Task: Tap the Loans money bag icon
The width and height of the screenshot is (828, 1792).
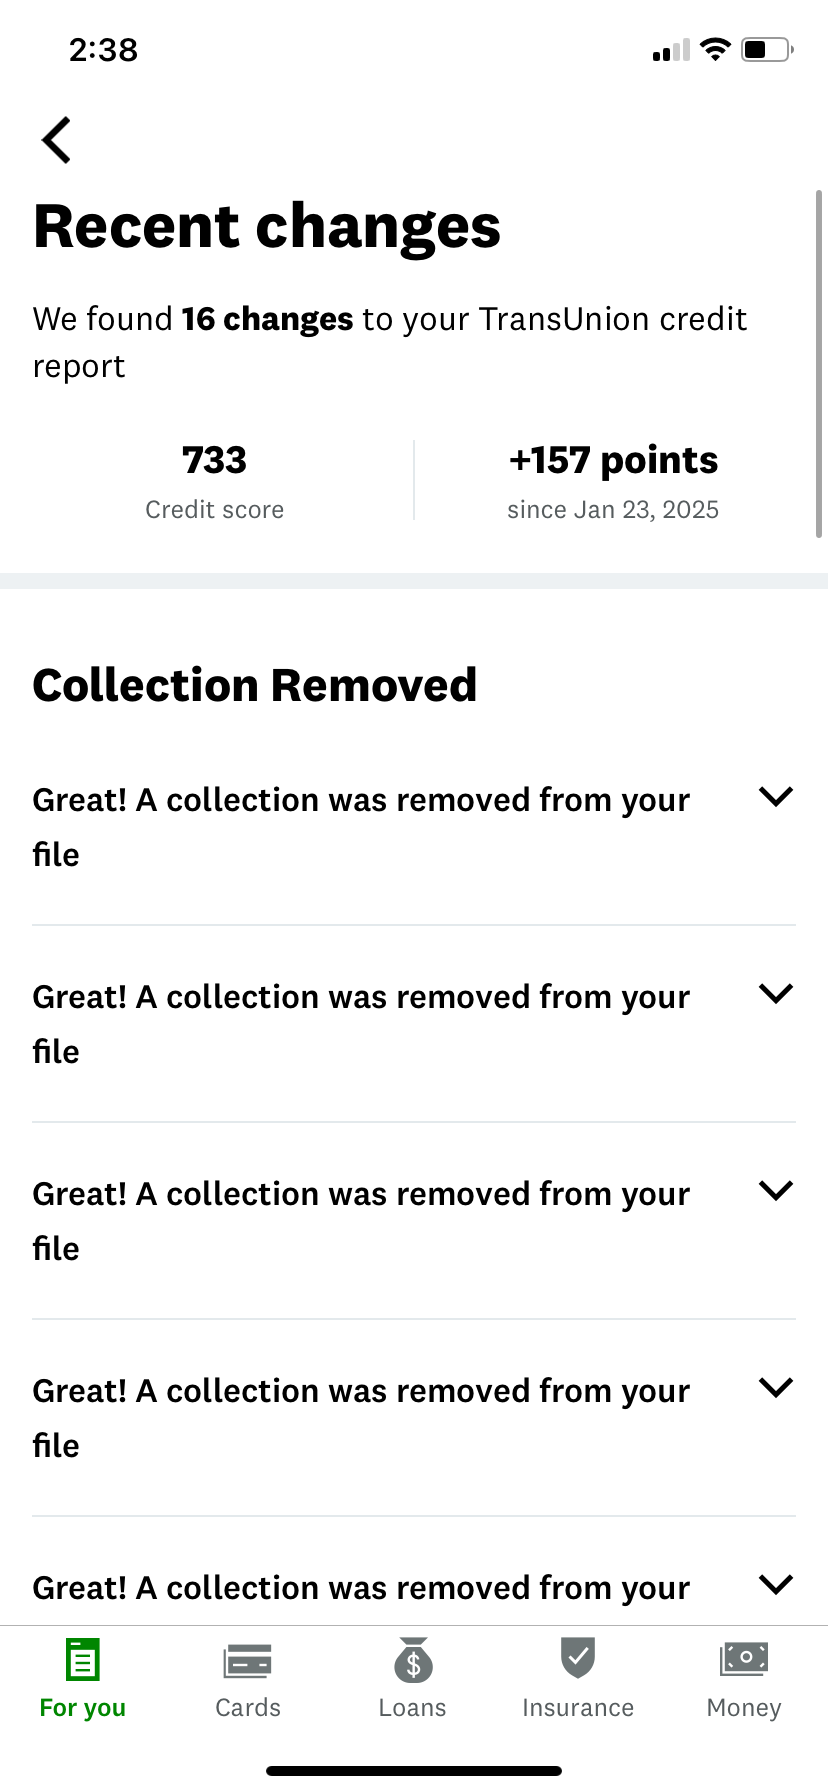Action: click(x=413, y=1658)
